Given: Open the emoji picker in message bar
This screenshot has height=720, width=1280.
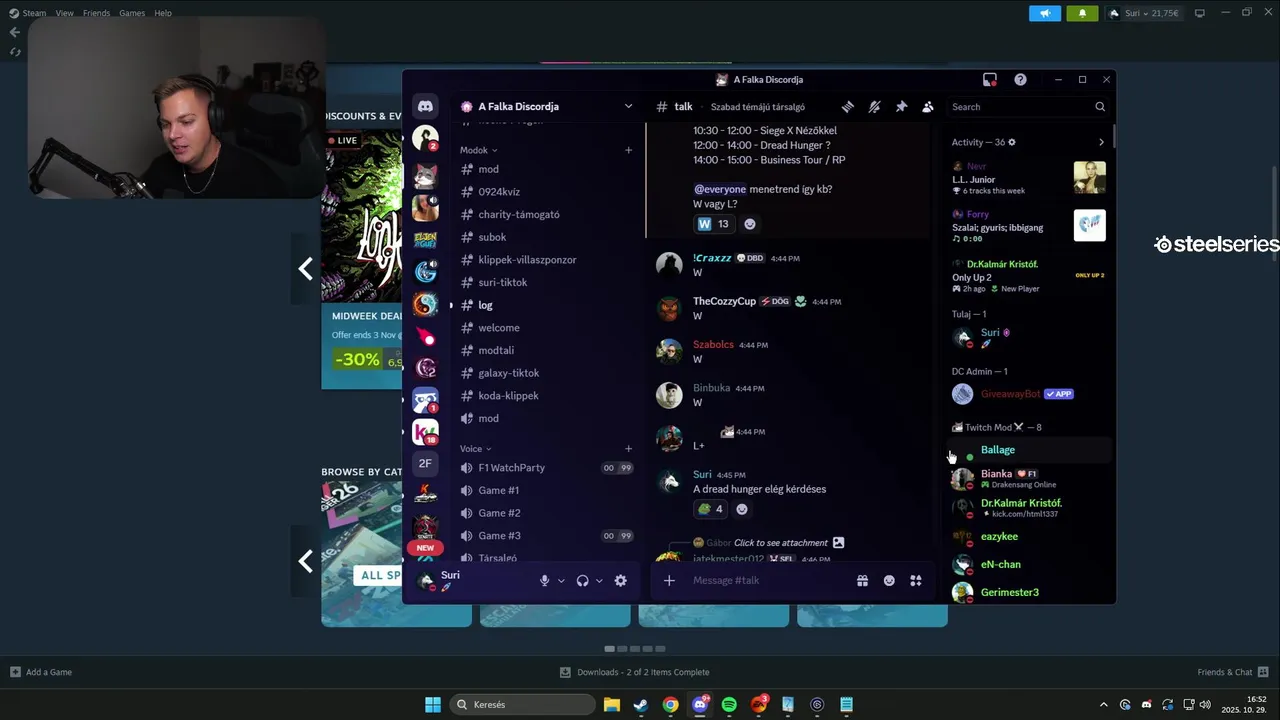Looking at the screenshot, I should click(x=889, y=581).
